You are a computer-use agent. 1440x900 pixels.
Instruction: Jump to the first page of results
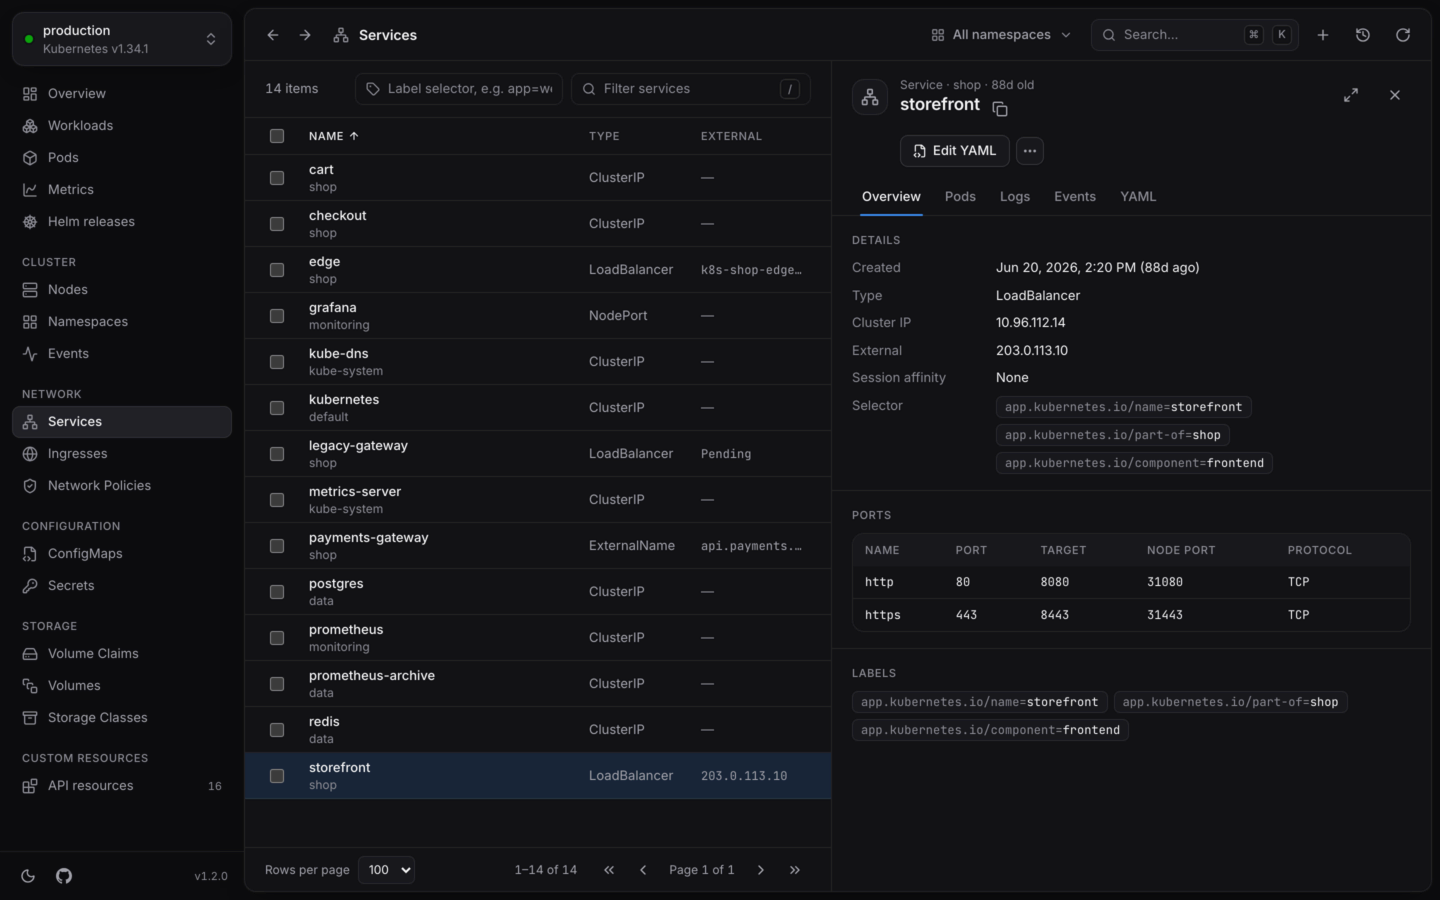point(609,870)
